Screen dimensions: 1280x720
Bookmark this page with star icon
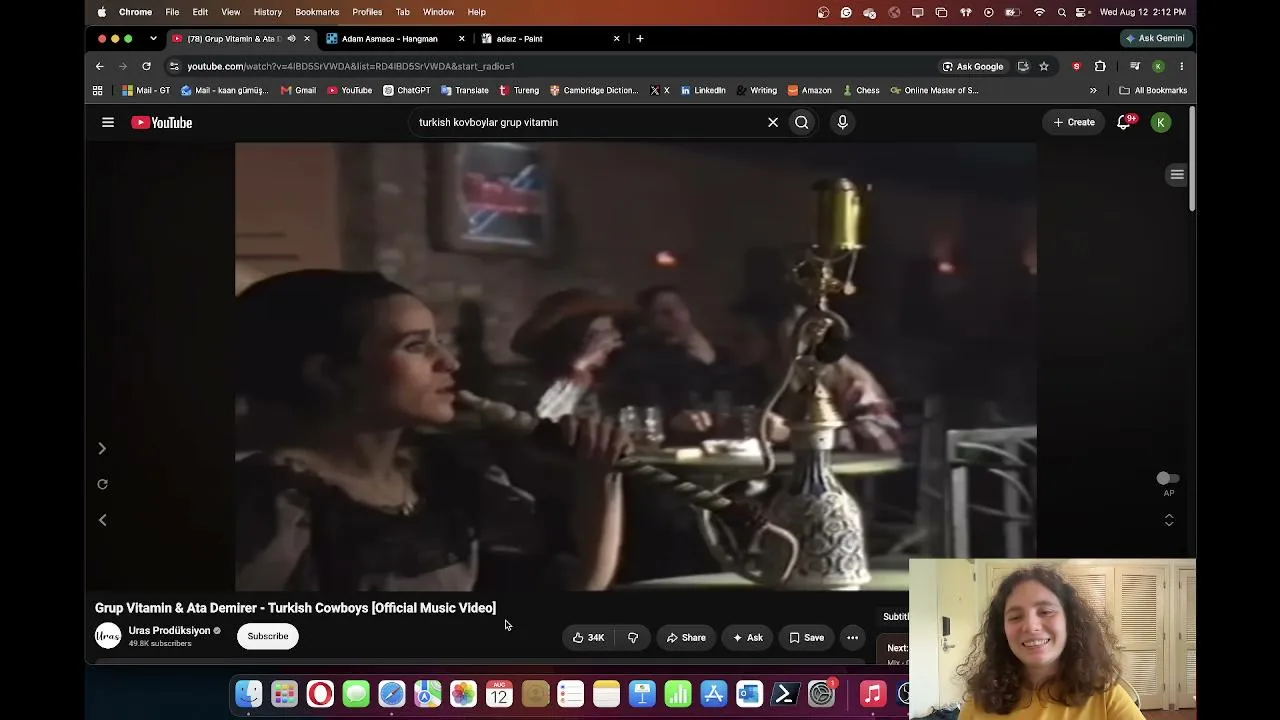1044,66
